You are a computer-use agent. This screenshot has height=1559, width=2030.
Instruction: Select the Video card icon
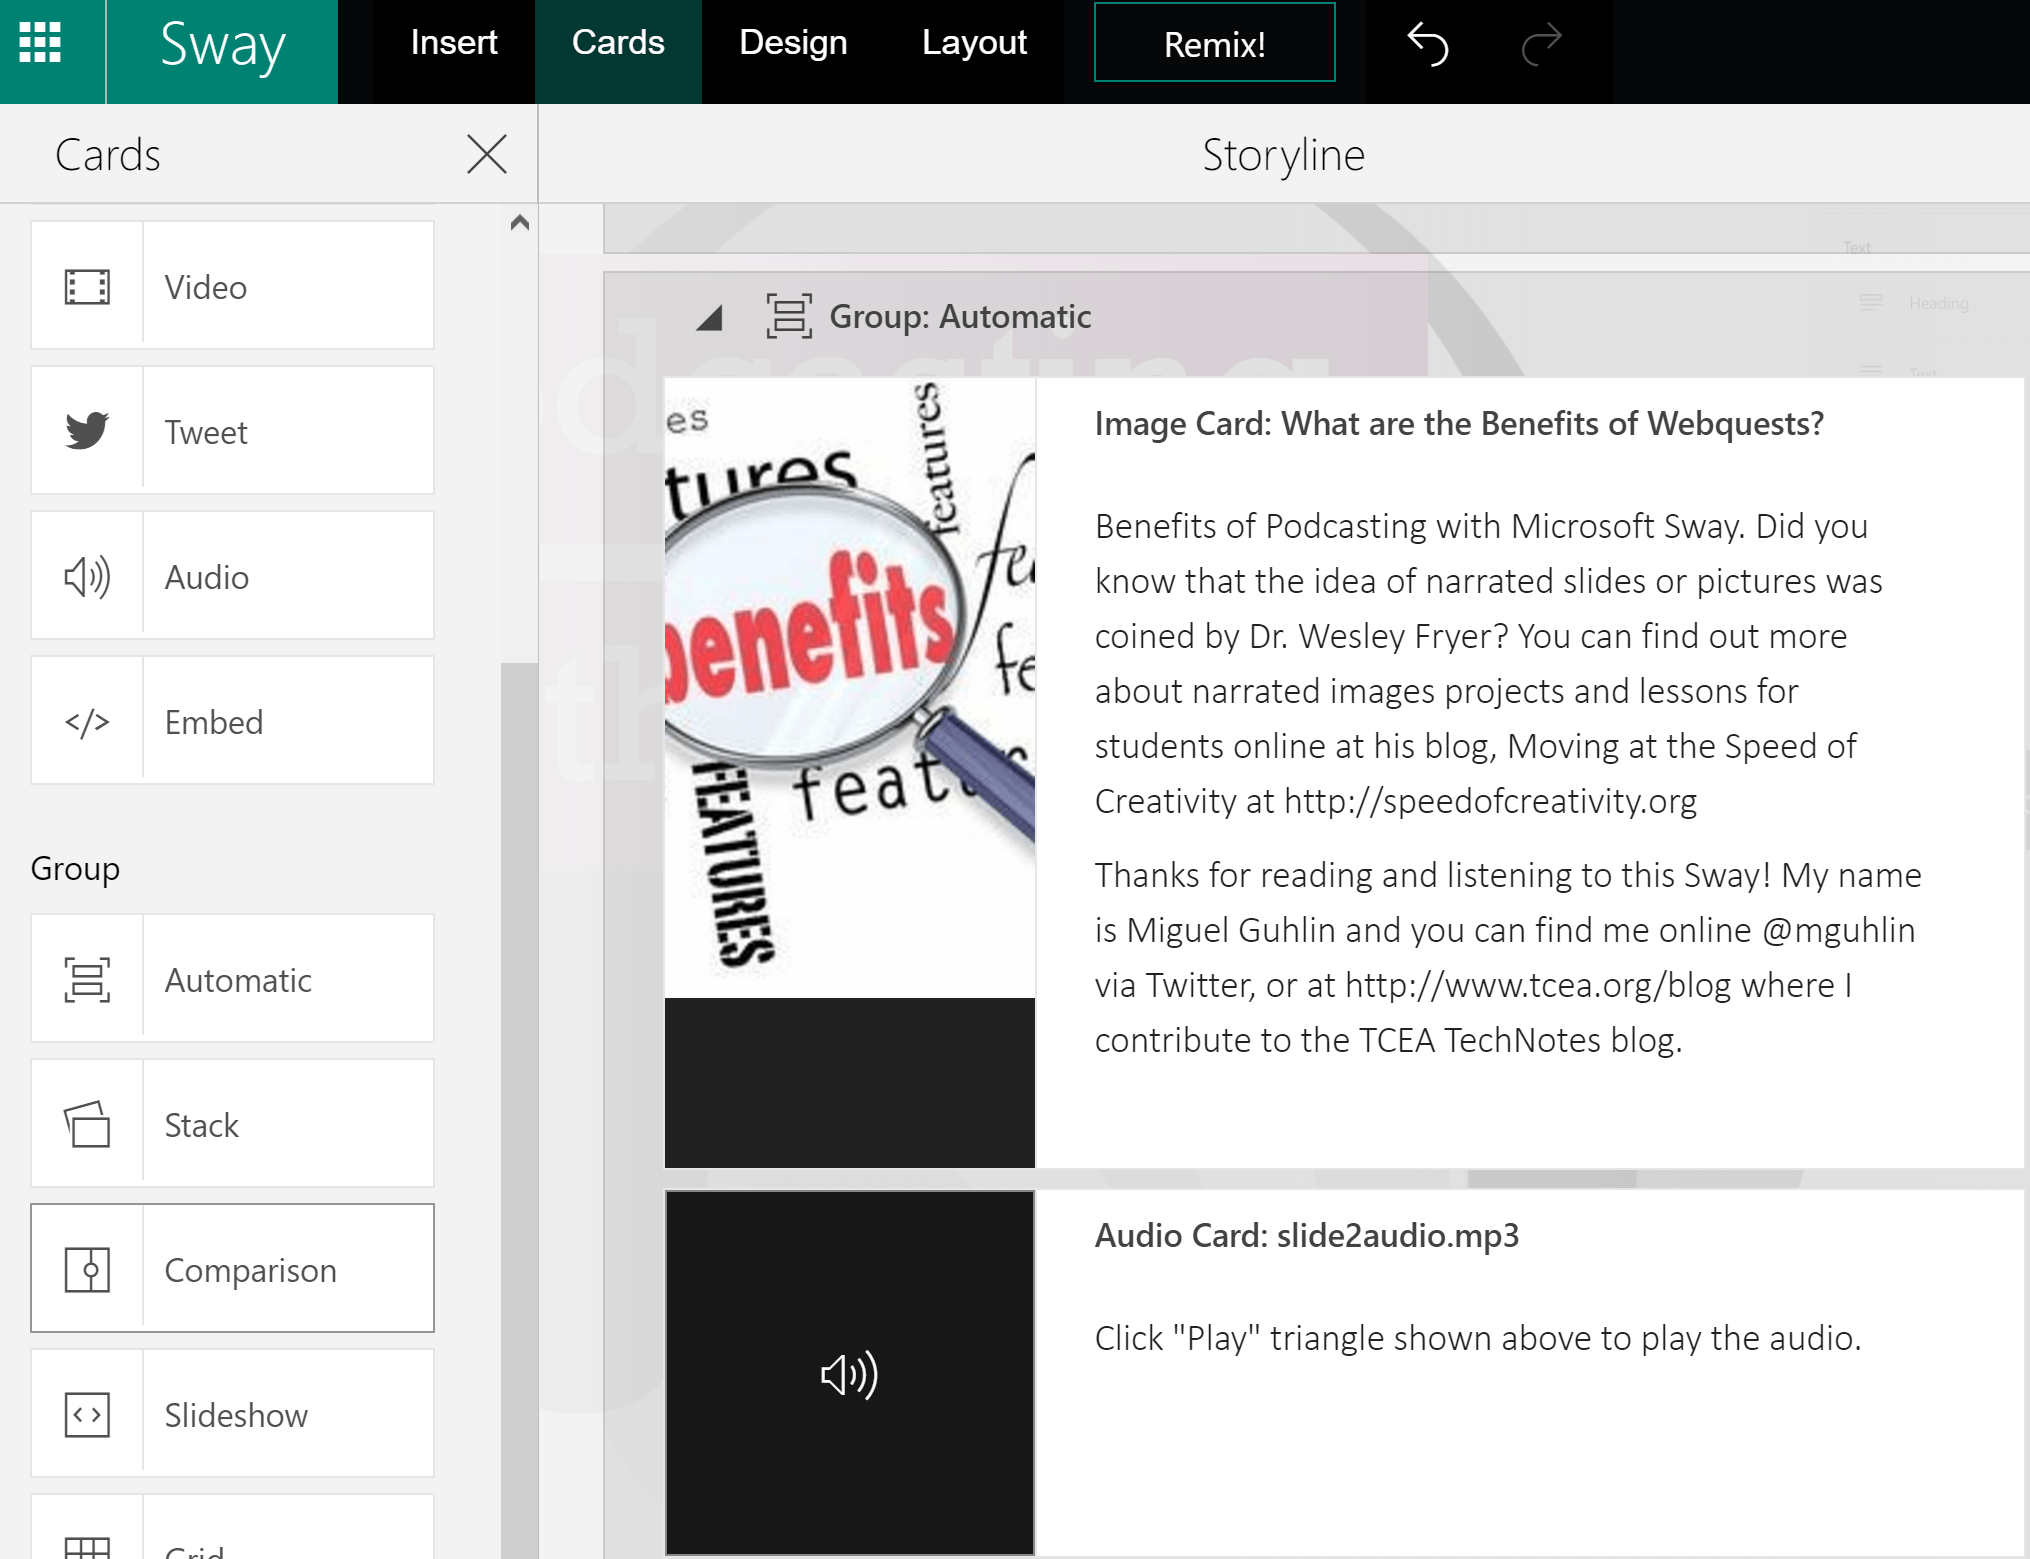pos(87,287)
